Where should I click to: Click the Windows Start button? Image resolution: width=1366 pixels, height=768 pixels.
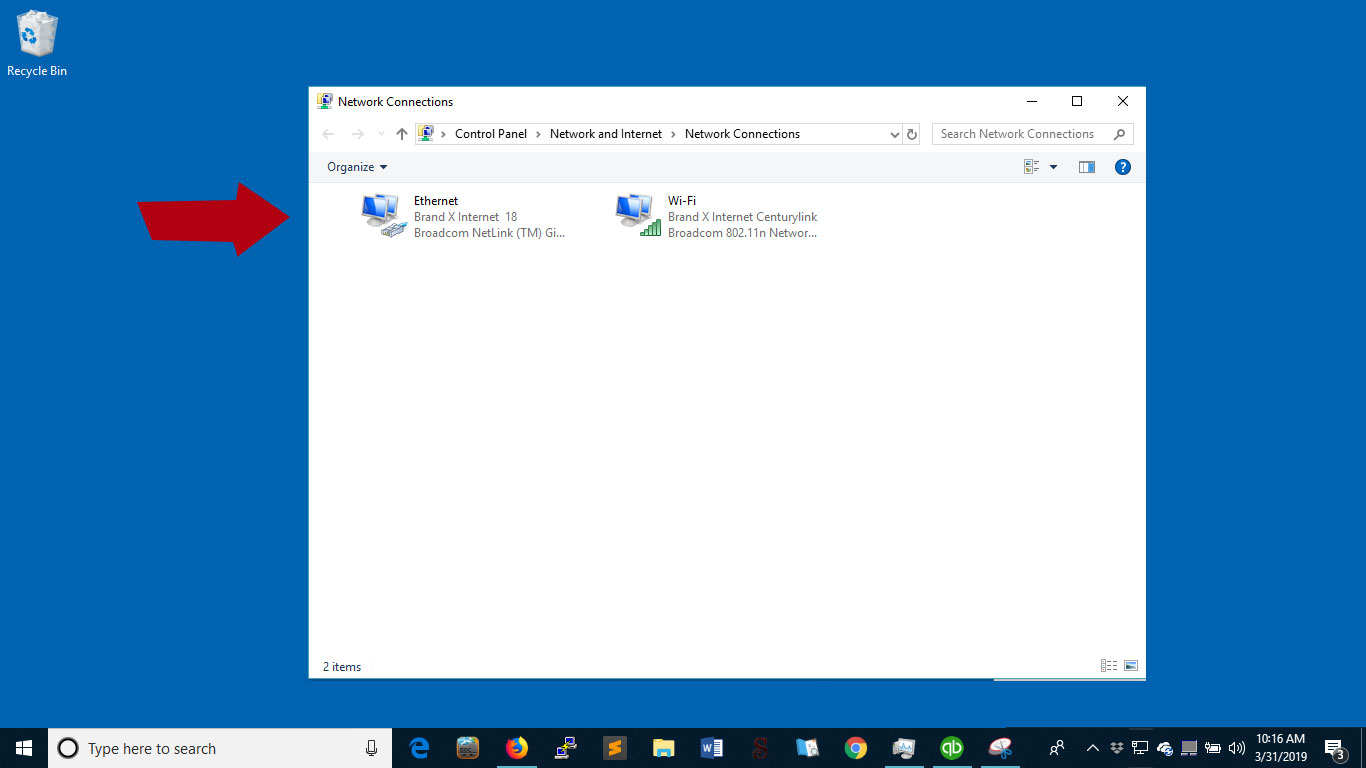pyautogui.click(x=24, y=748)
